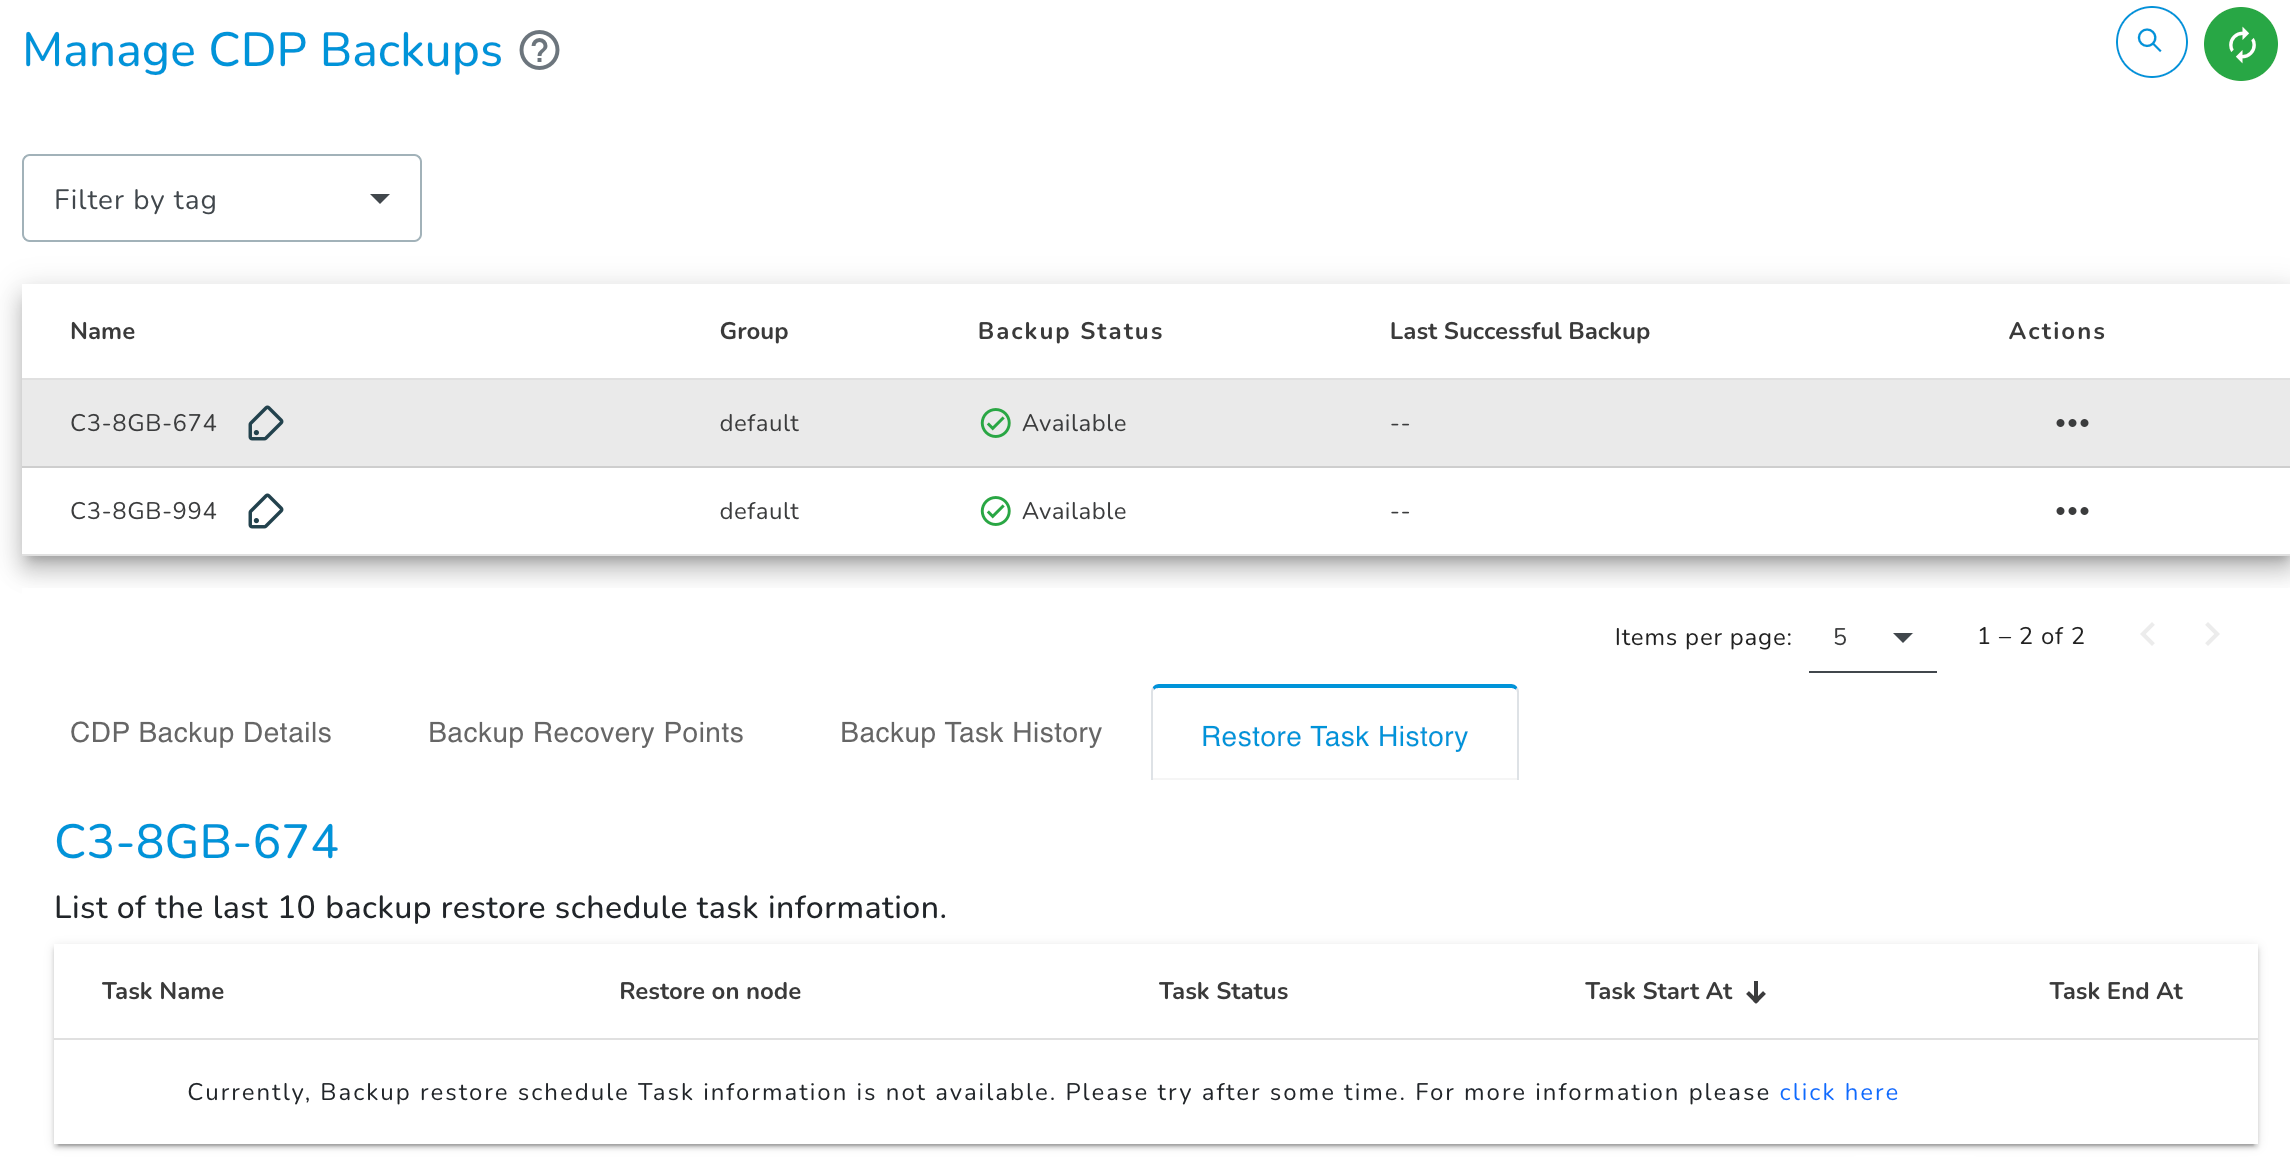
Task: Edit tag icon for C3-8GB-994
Action: pos(265,511)
